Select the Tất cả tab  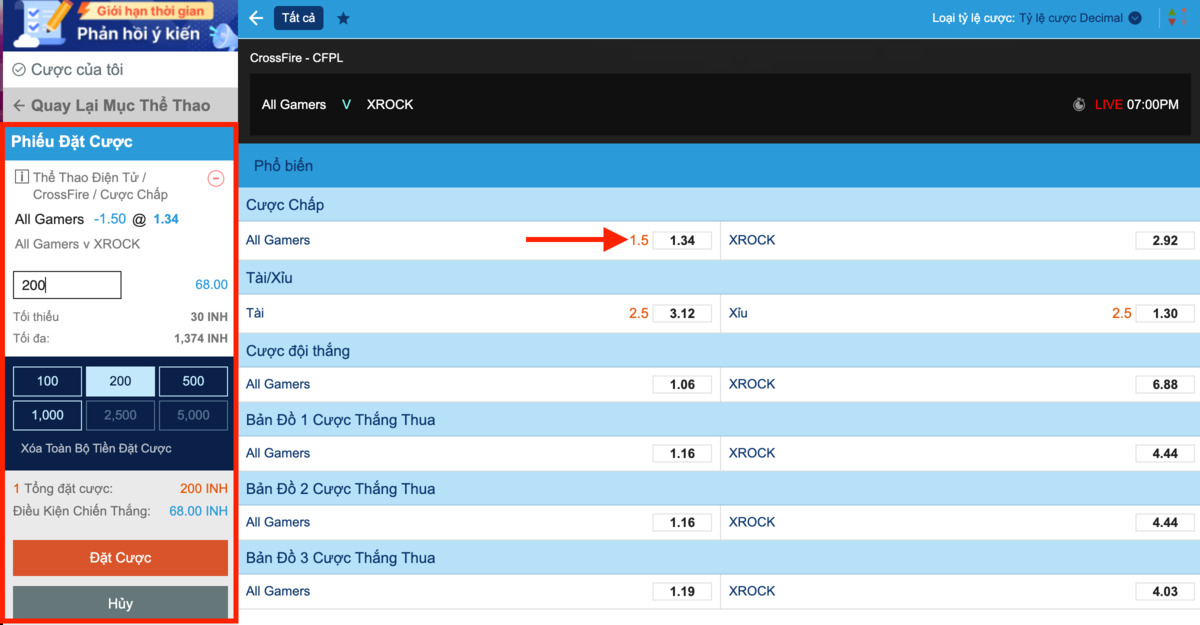pos(299,18)
